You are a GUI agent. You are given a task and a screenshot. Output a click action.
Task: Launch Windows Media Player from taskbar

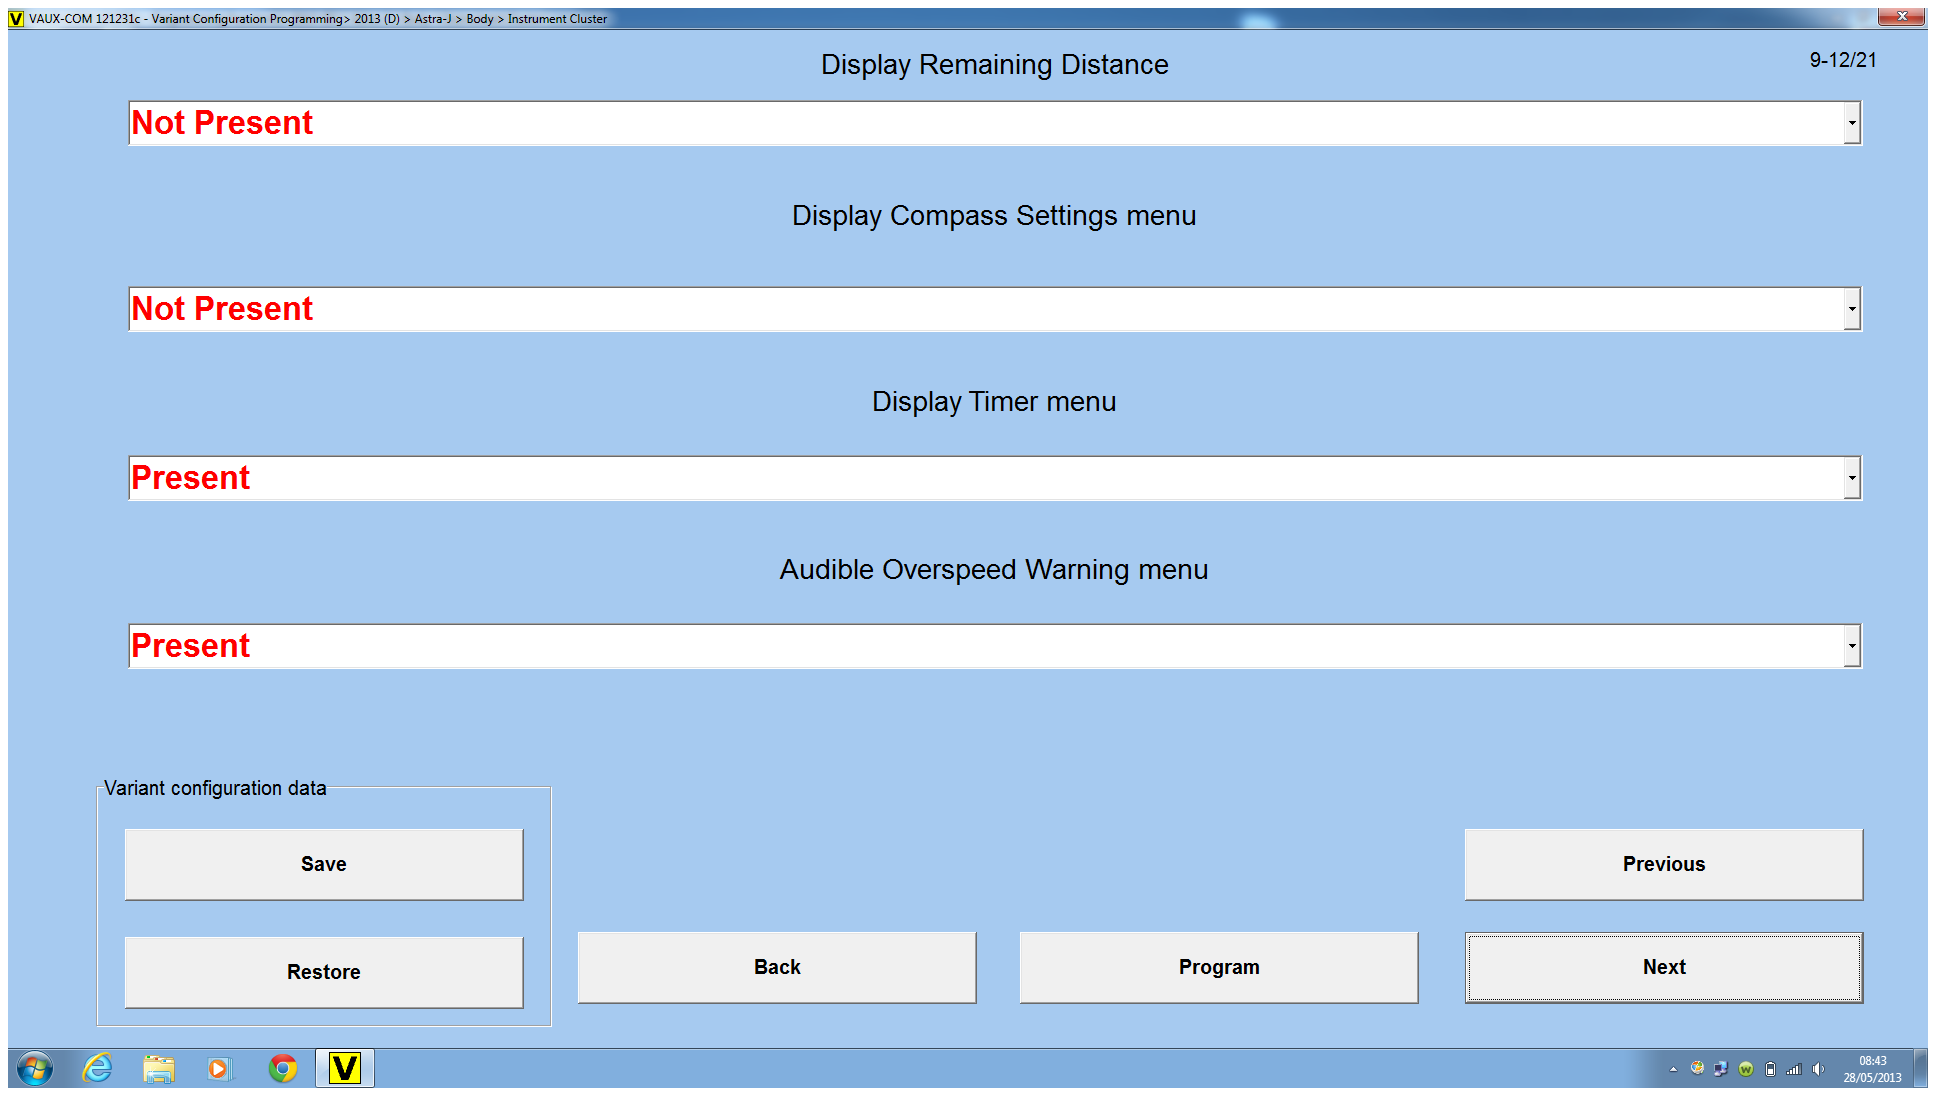click(219, 1068)
